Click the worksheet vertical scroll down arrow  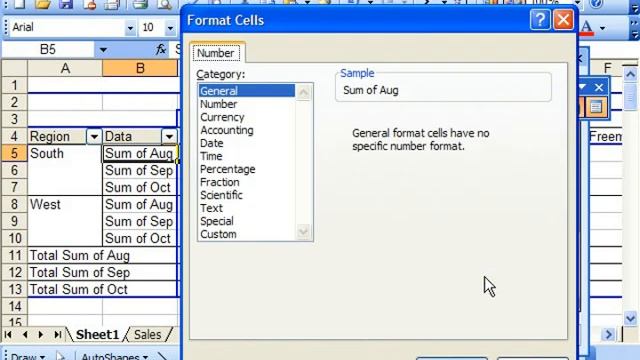631,318
